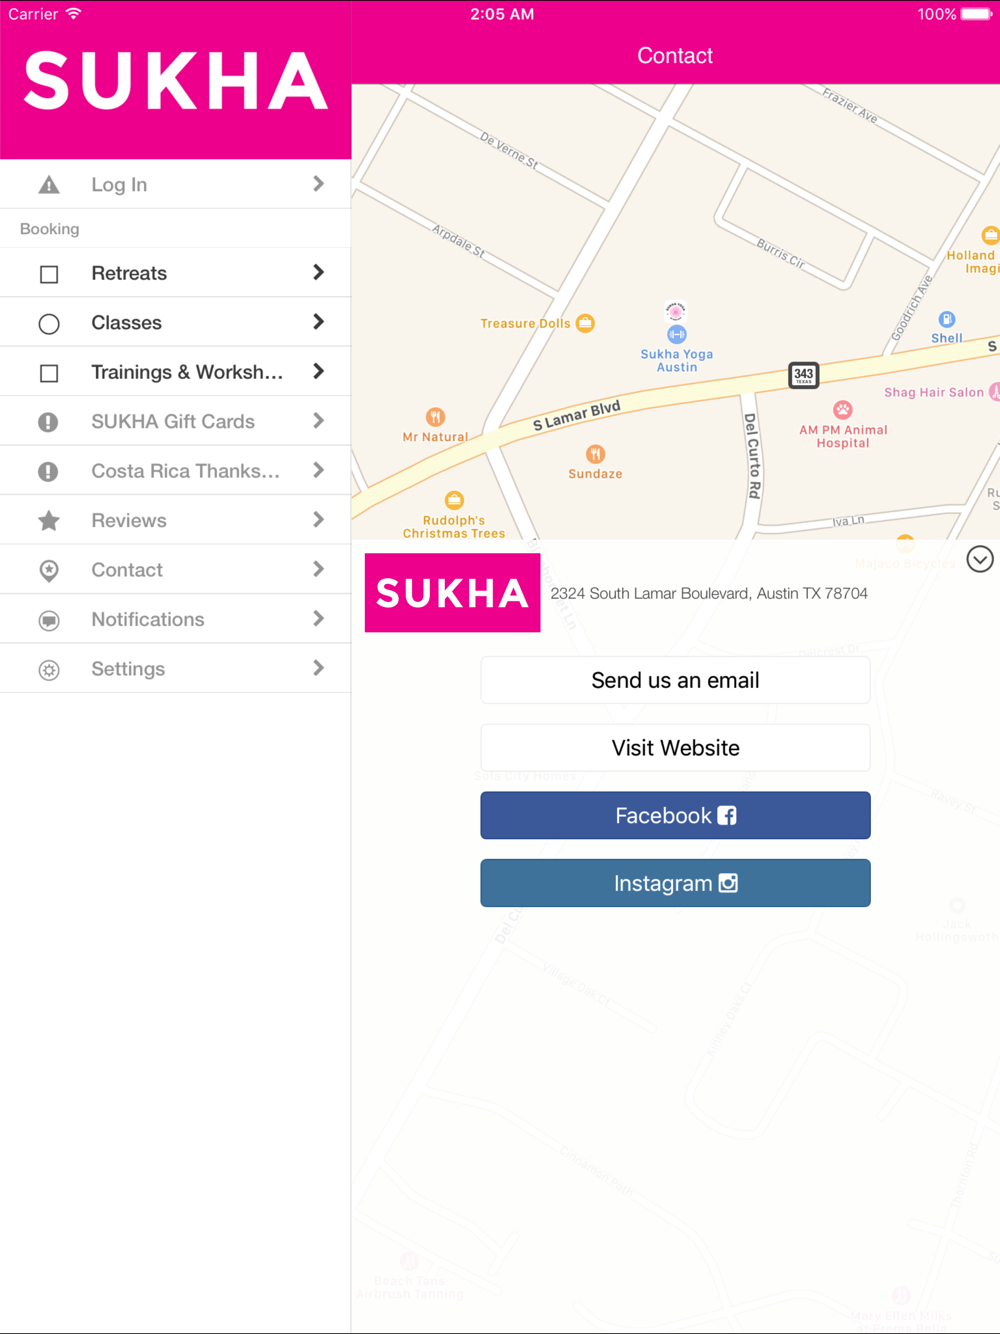Open the Facebook page button
Screen dimensions: 1000x1334
coord(675,815)
